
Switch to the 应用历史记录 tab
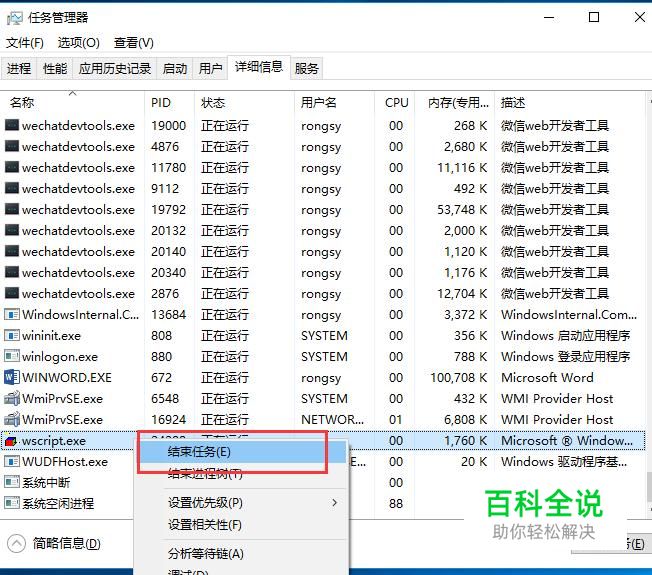115,68
